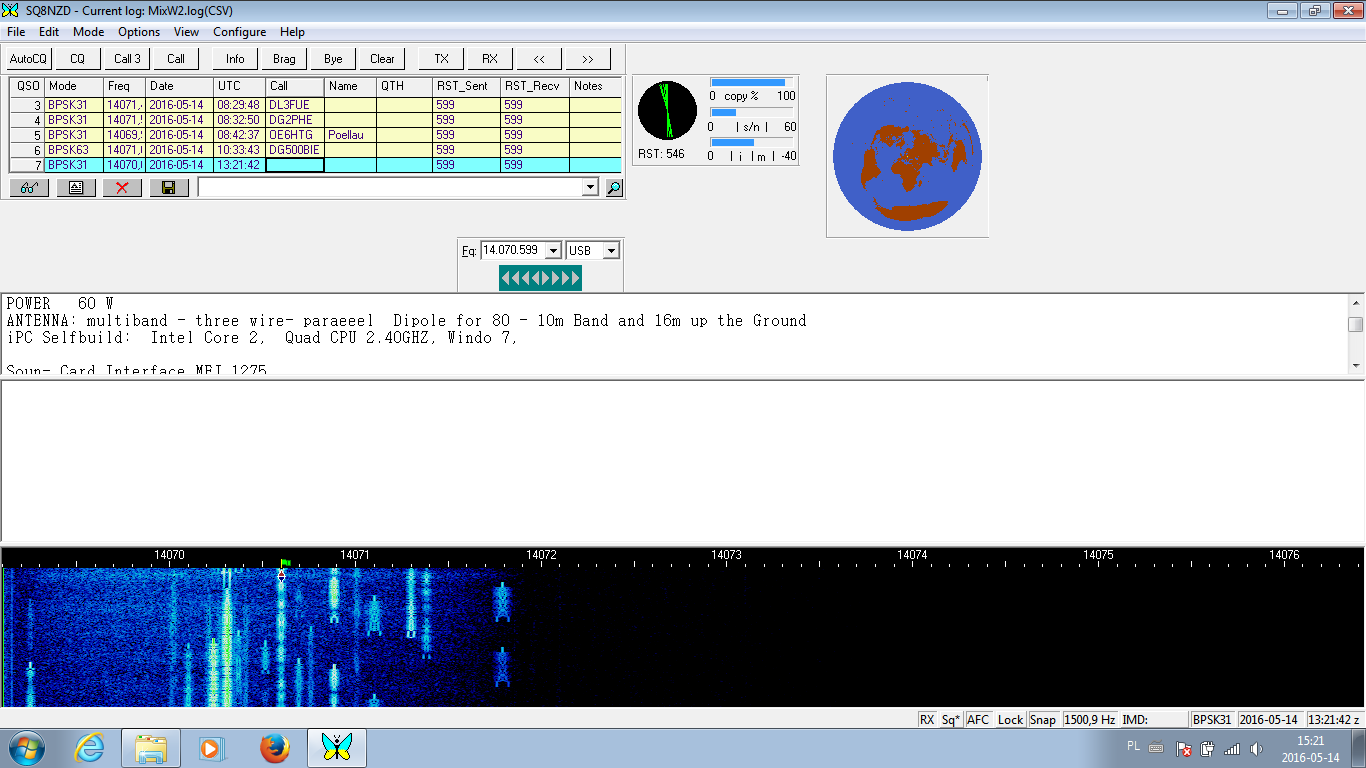Click the world map globe display
The width and height of the screenshot is (1366, 768).
tap(907, 156)
